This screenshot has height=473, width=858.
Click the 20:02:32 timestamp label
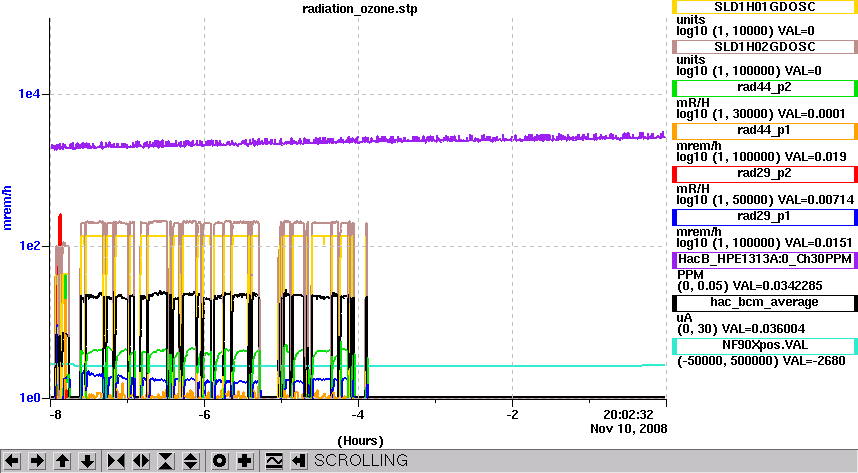(x=628, y=414)
